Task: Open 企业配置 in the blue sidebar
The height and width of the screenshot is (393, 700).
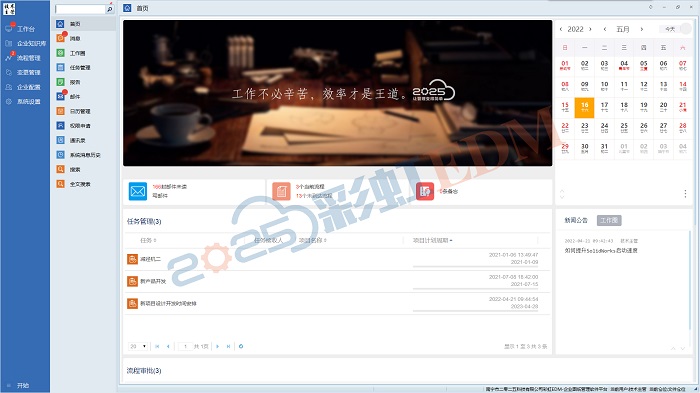Action: pyautogui.click(x=29, y=87)
